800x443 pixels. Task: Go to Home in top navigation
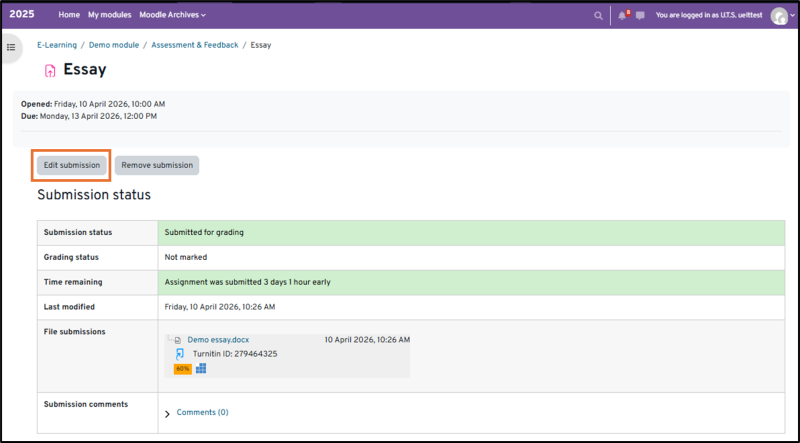point(69,15)
